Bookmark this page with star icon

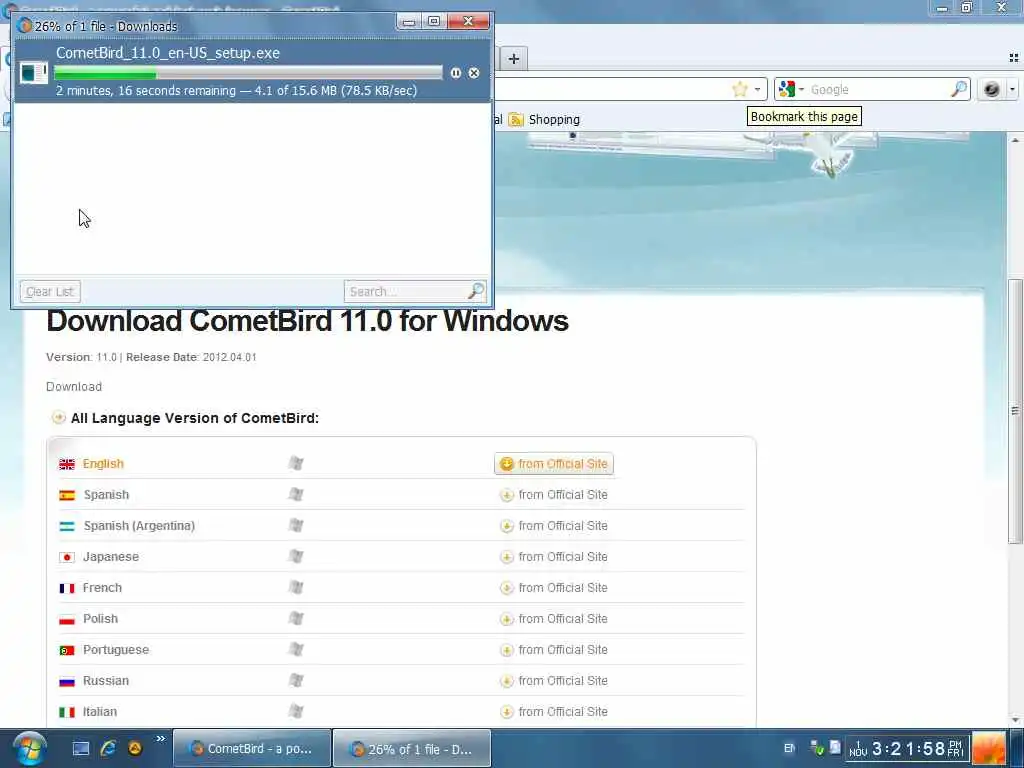[x=739, y=89]
